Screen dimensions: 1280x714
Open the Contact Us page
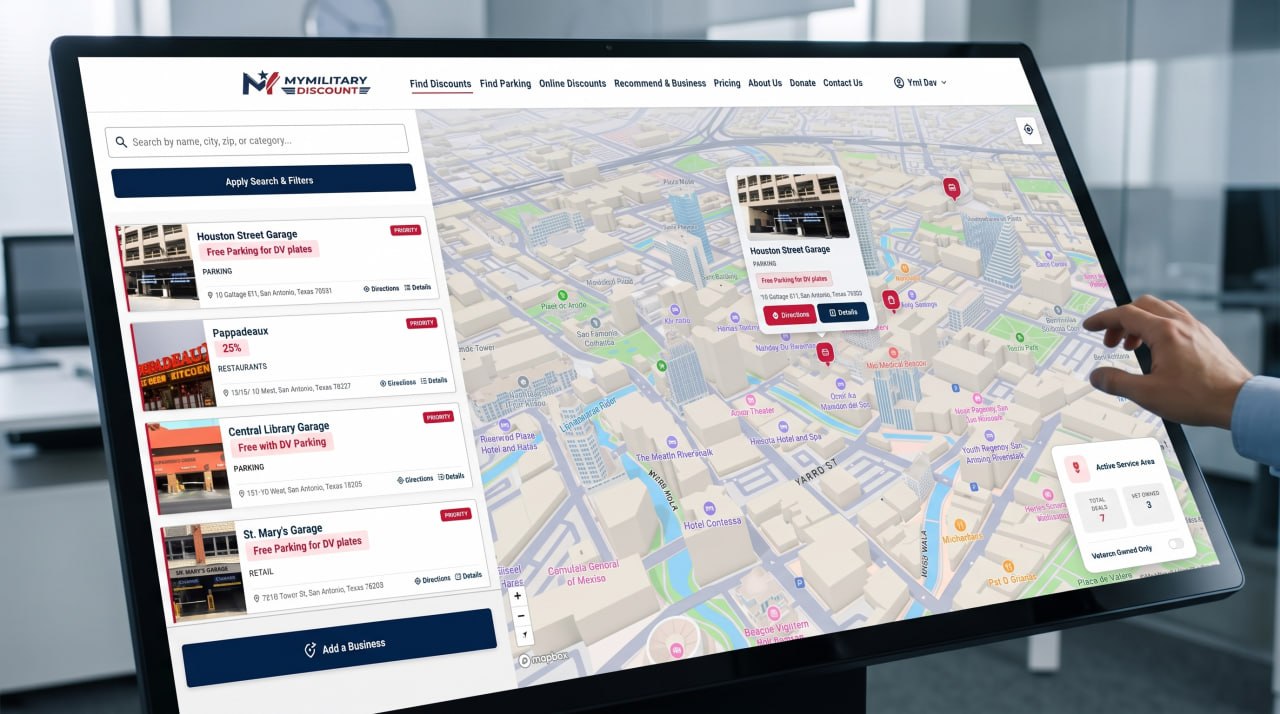click(843, 84)
